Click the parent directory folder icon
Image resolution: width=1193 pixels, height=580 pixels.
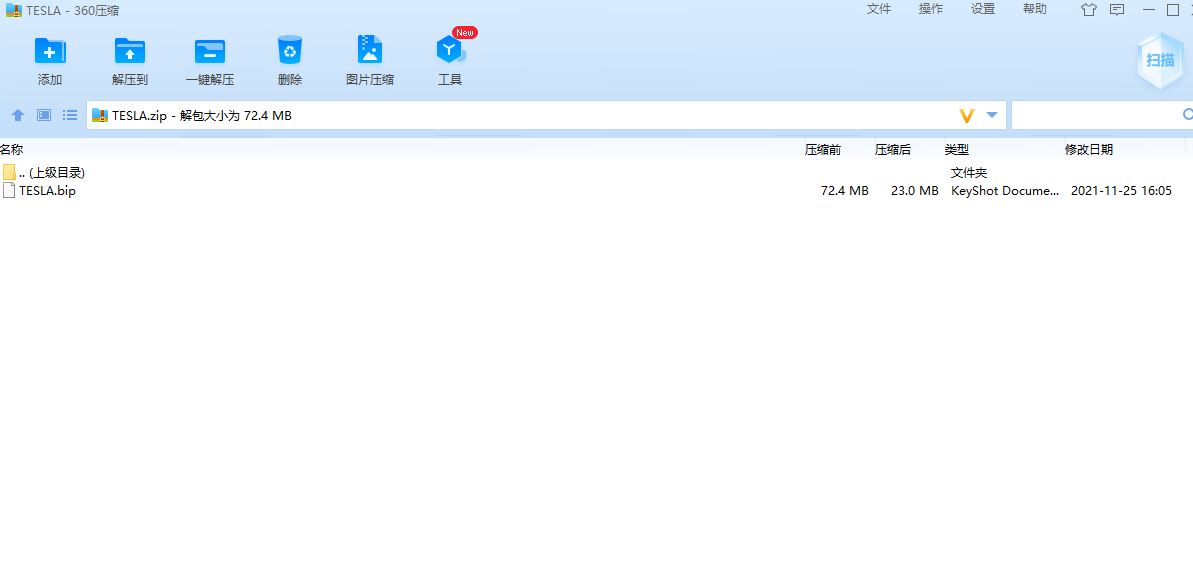pyautogui.click(x=9, y=173)
